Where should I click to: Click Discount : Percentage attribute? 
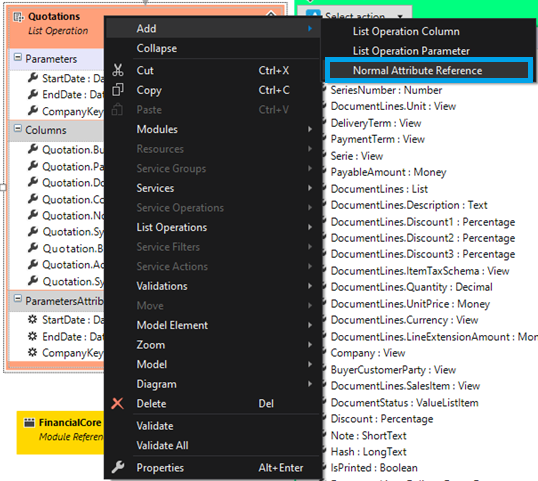click(x=382, y=419)
